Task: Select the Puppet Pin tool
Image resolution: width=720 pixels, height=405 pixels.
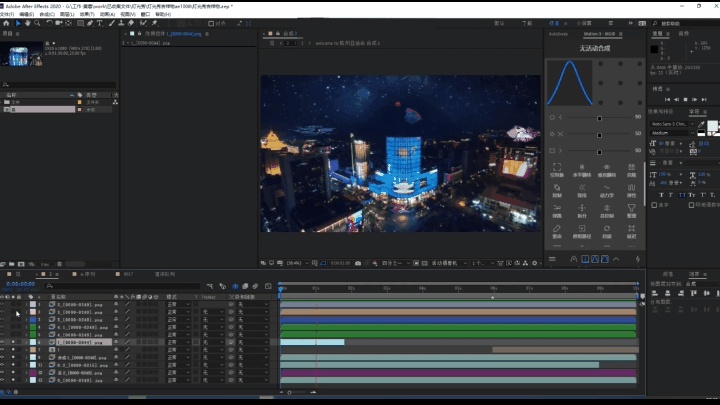Action: [x=155, y=23]
